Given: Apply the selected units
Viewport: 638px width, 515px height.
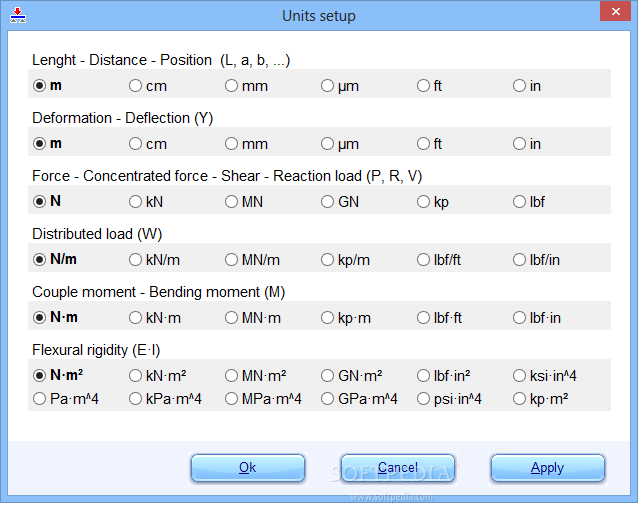Looking at the screenshot, I should click(548, 468).
